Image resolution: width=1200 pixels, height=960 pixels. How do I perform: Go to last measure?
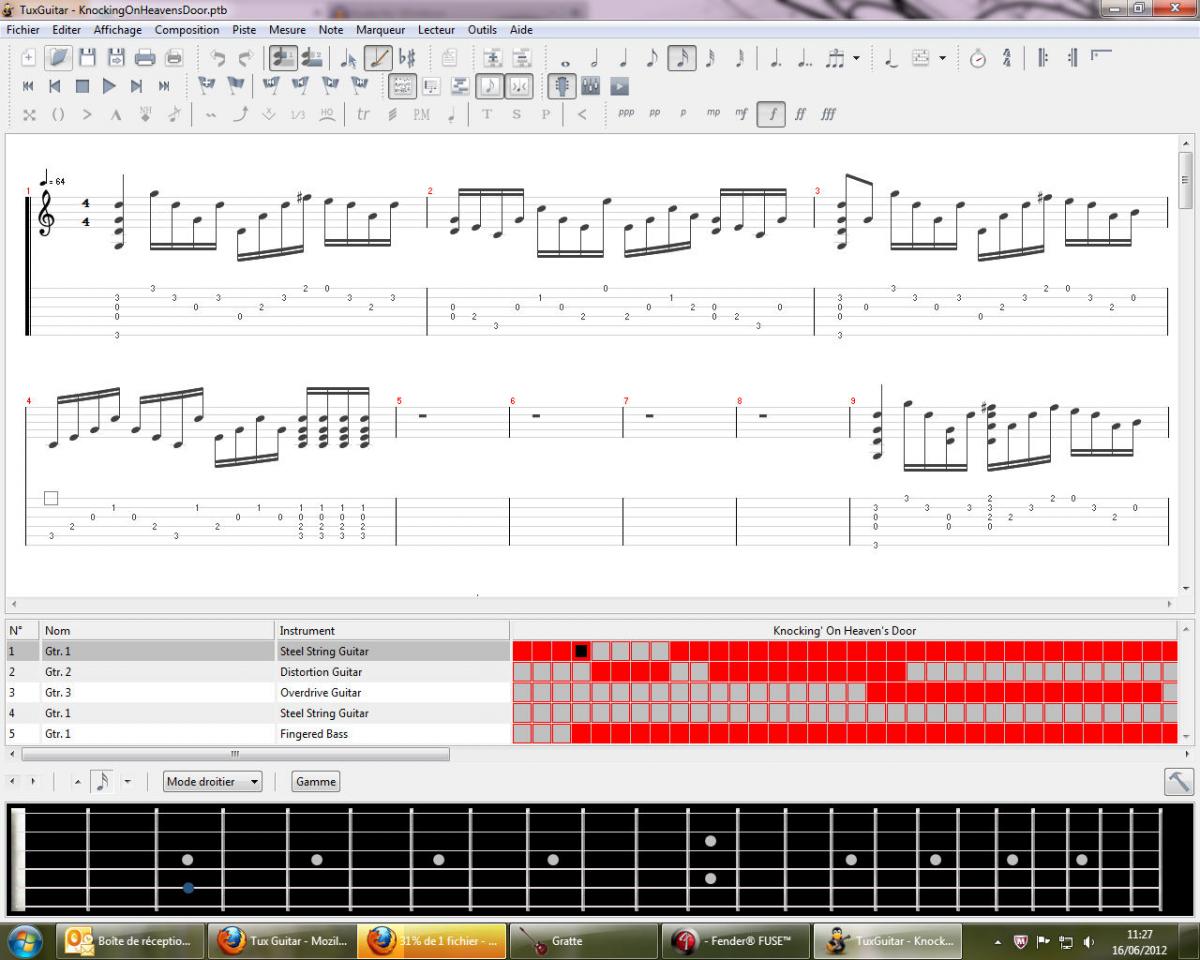tap(164, 86)
